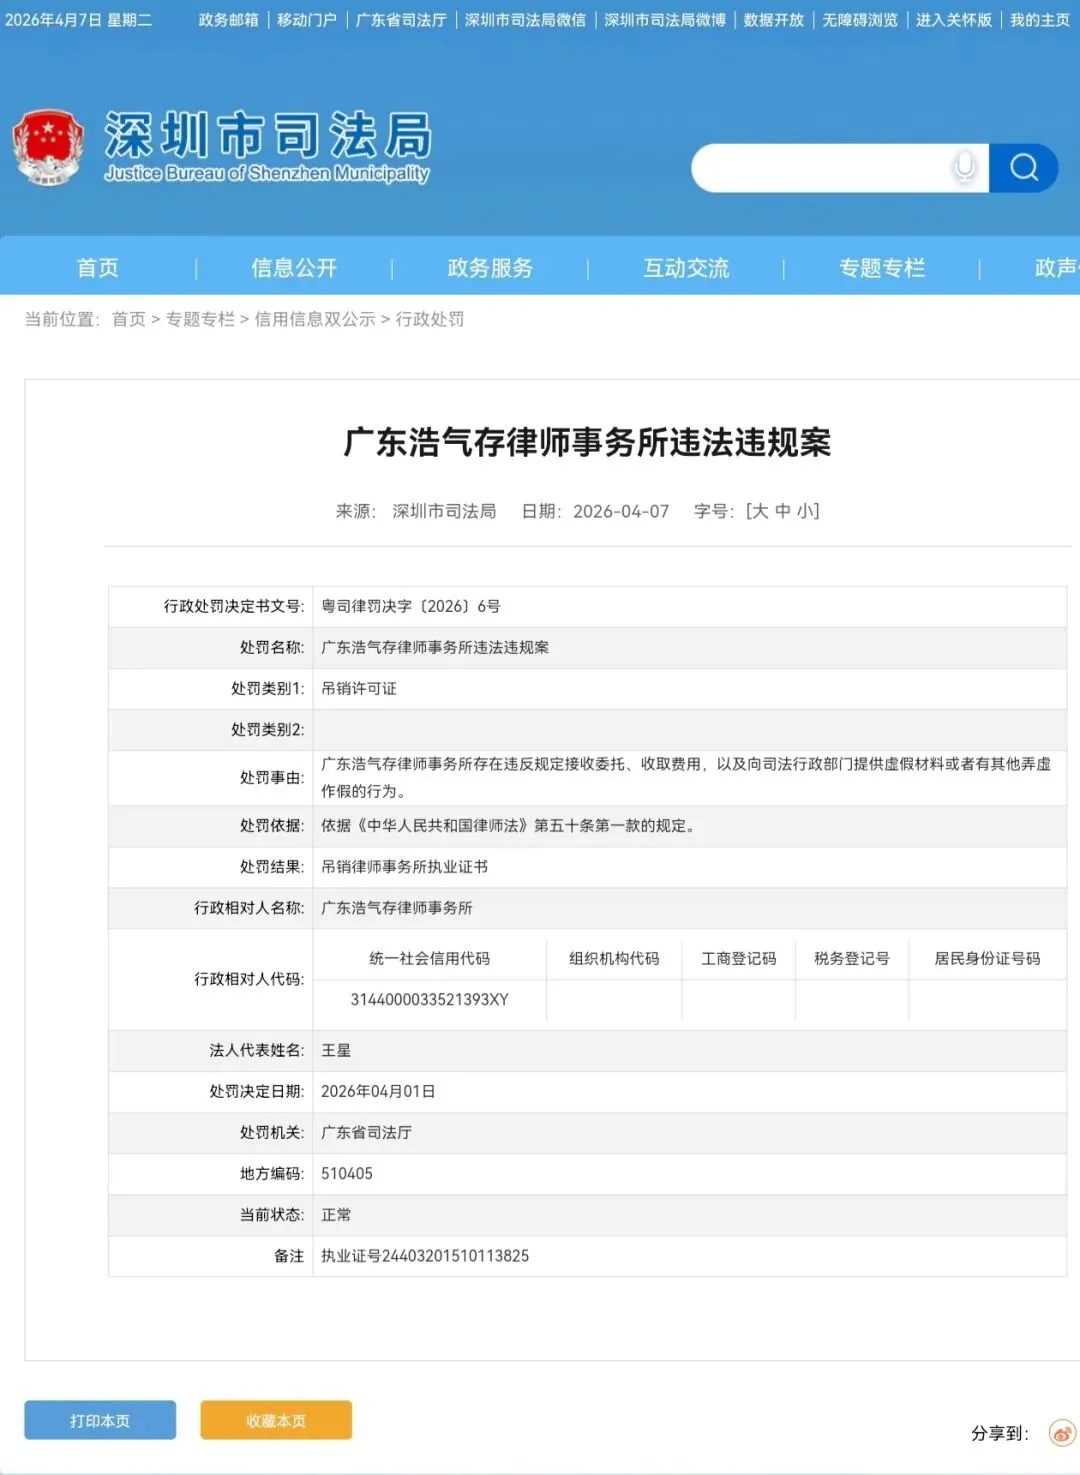The width and height of the screenshot is (1080, 1475).
Task: Click remark 执业证号24403201510113825
Action: point(425,1255)
